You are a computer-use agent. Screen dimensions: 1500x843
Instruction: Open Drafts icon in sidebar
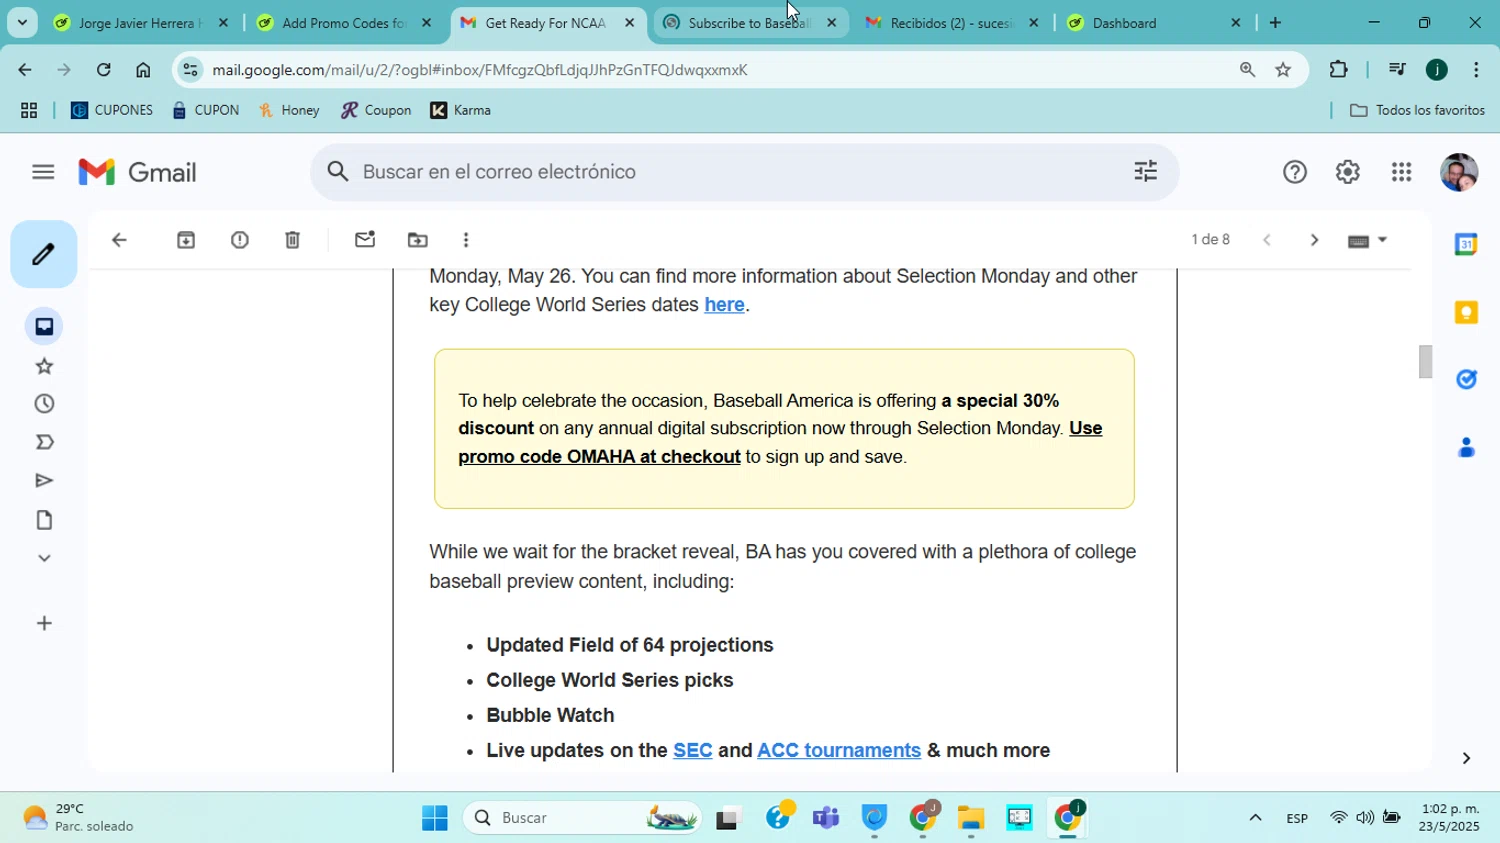(x=44, y=520)
